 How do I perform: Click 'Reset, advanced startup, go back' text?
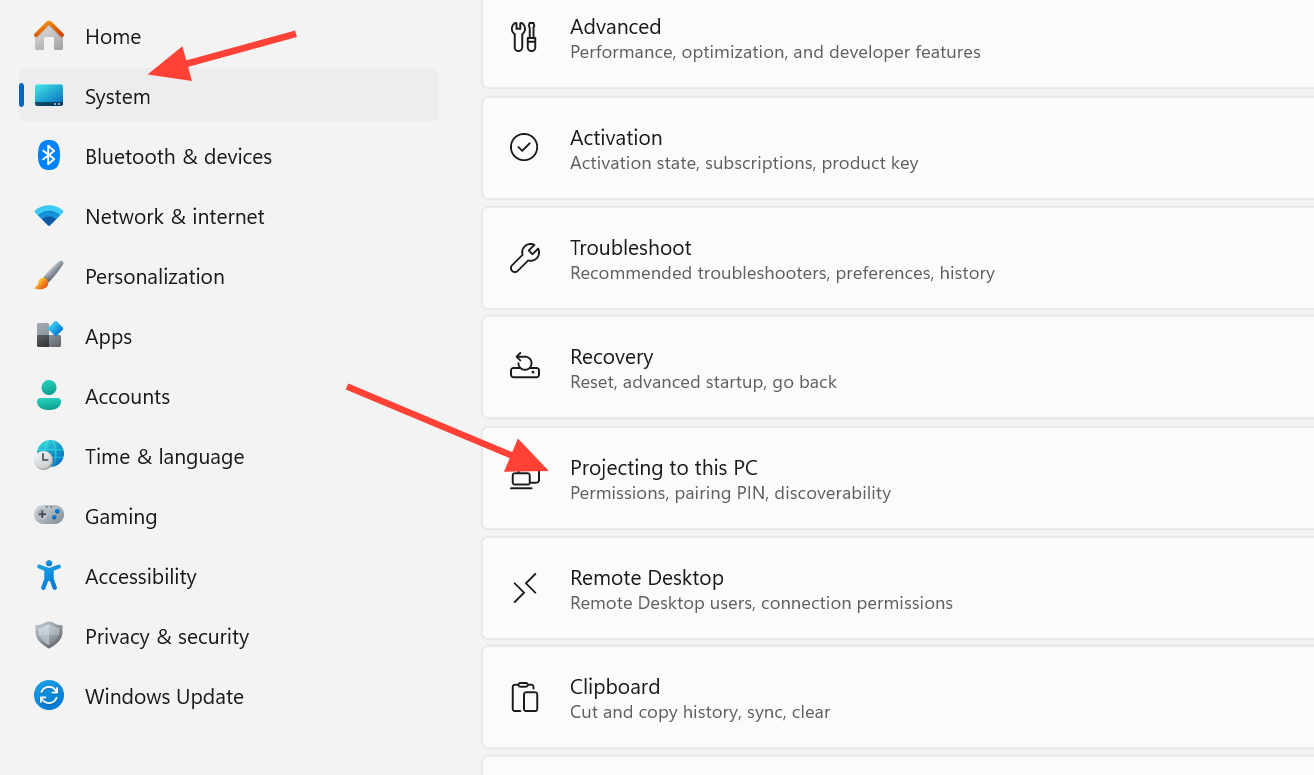click(x=703, y=382)
